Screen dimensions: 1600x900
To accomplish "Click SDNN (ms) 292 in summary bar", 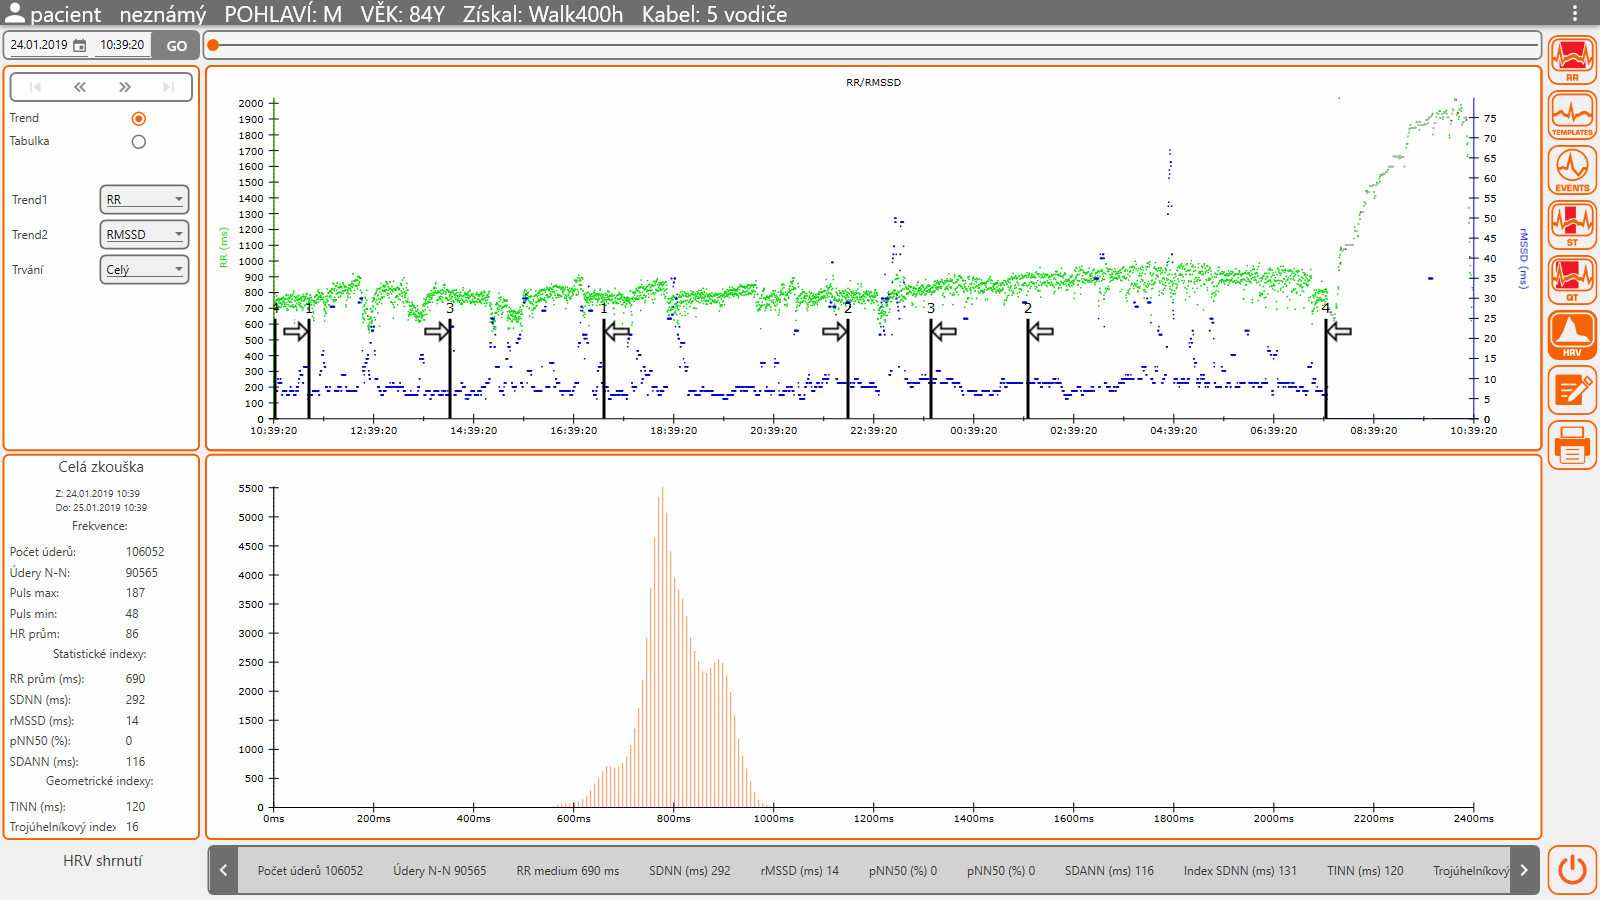I will pyautogui.click(x=689, y=871).
